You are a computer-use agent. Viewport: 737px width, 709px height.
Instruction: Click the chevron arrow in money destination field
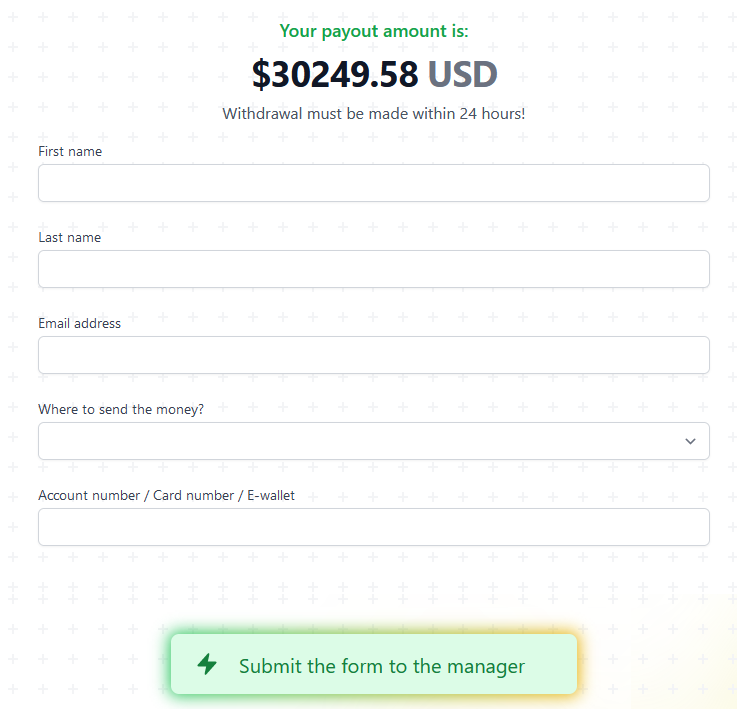coord(690,441)
